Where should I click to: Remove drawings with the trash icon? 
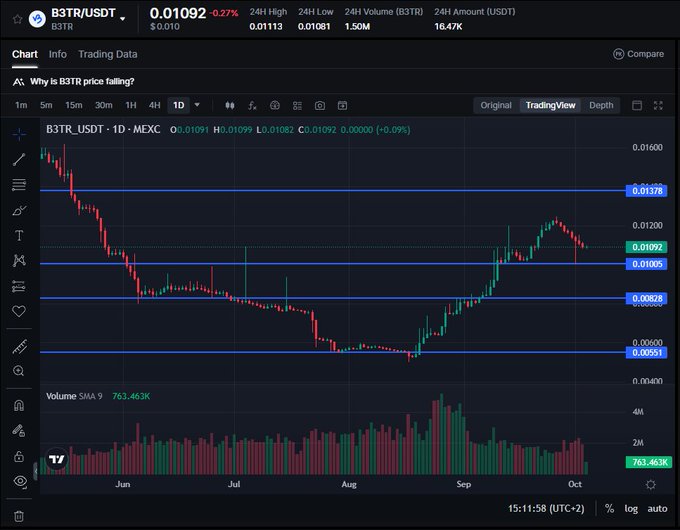(x=19, y=516)
